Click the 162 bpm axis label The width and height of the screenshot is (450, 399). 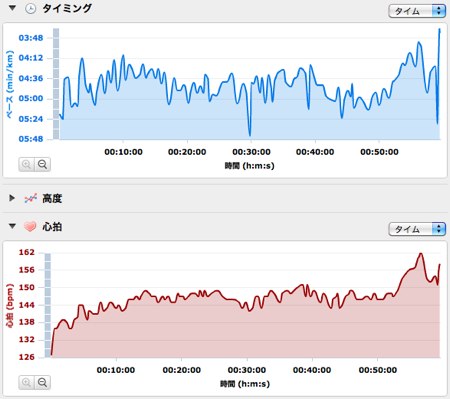26,252
